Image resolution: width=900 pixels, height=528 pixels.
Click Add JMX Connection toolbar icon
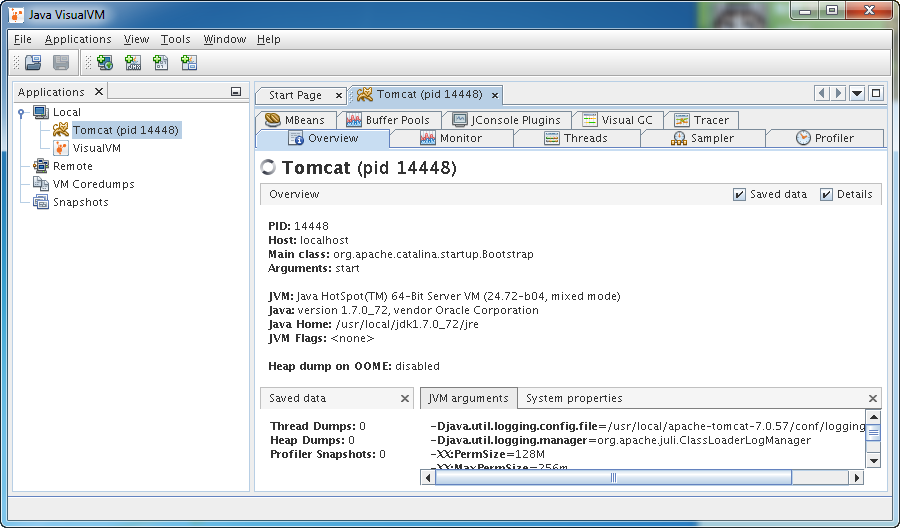pyautogui.click(x=133, y=63)
